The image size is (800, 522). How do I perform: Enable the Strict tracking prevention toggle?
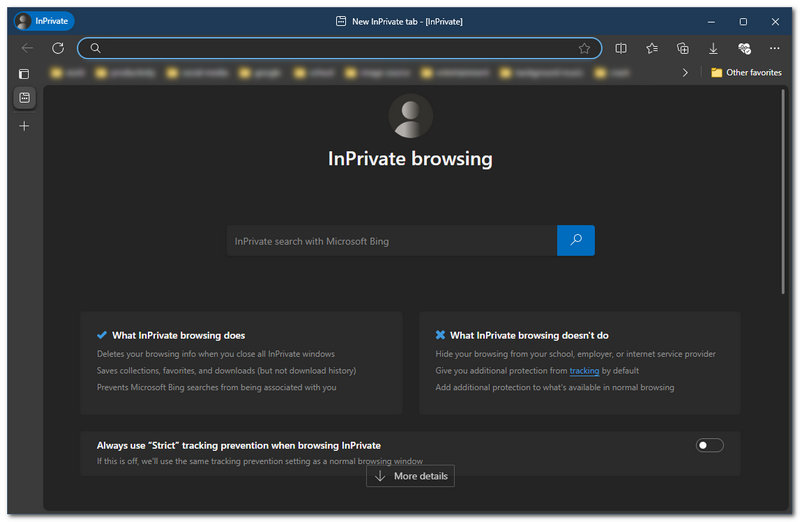tap(709, 445)
